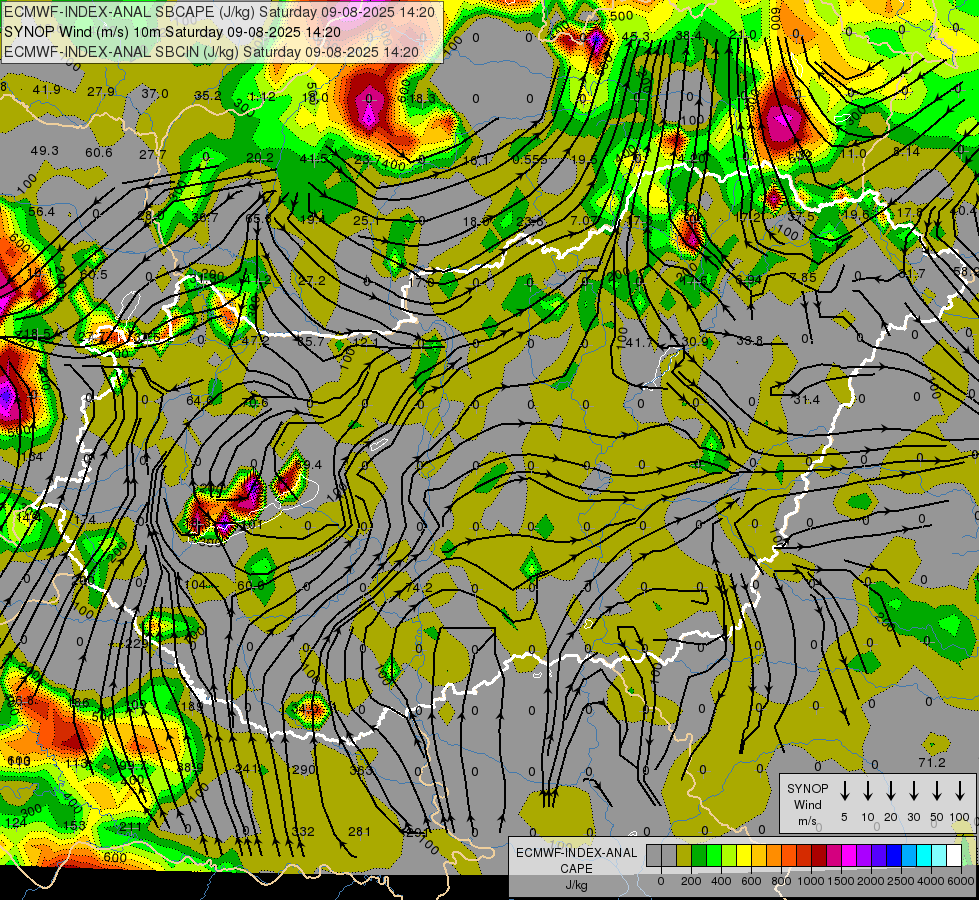The width and height of the screenshot is (979, 900).
Task: Click the legend tick label 4000
Action: point(931,881)
